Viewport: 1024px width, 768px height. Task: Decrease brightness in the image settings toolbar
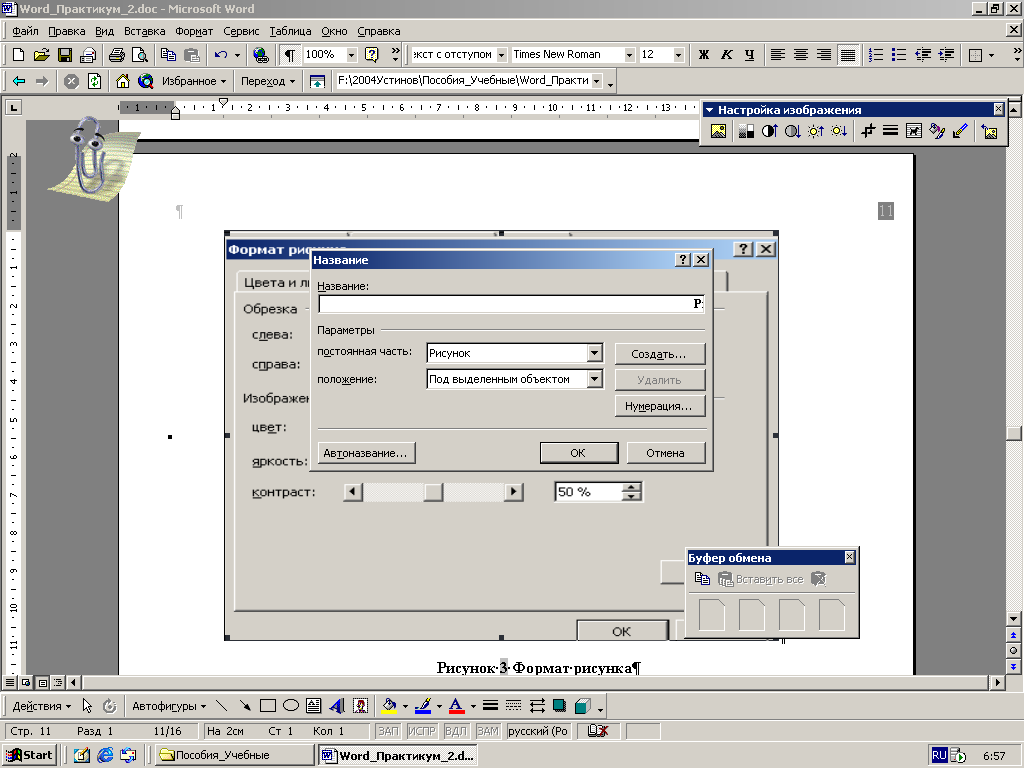[x=839, y=131]
